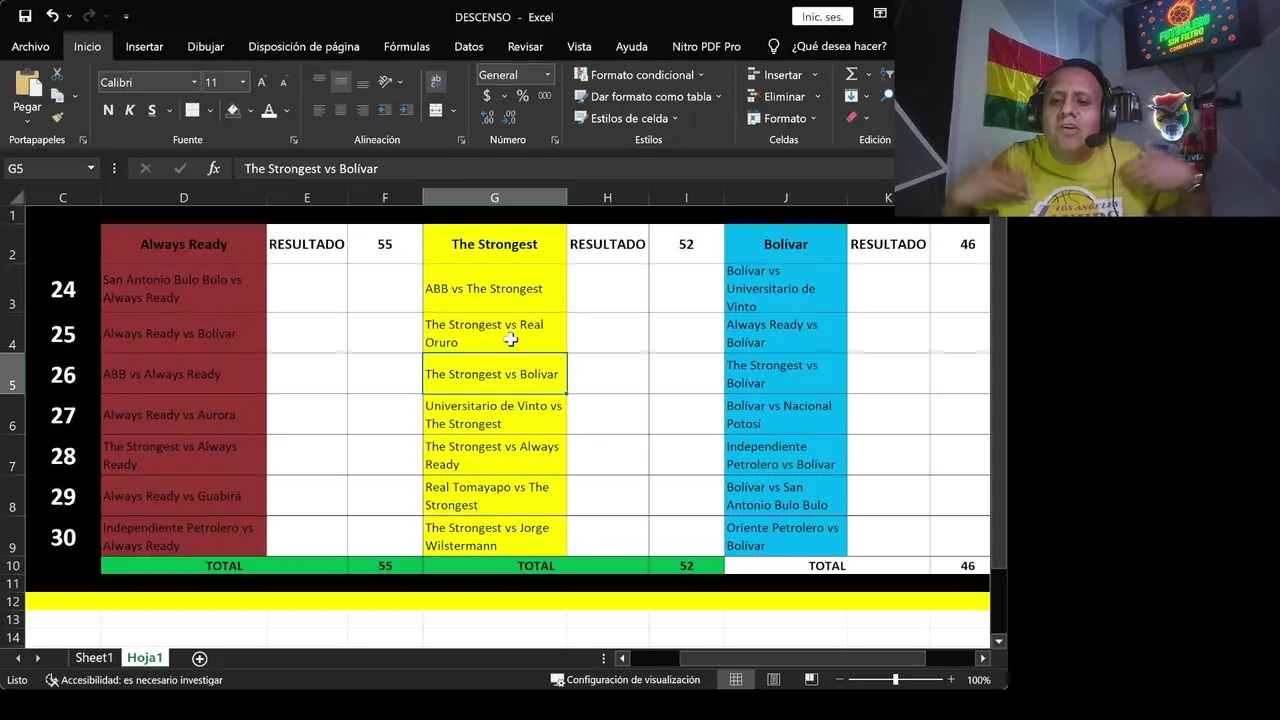Toggle italic formatting (K)
1280x720 pixels.
click(x=130, y=110)
